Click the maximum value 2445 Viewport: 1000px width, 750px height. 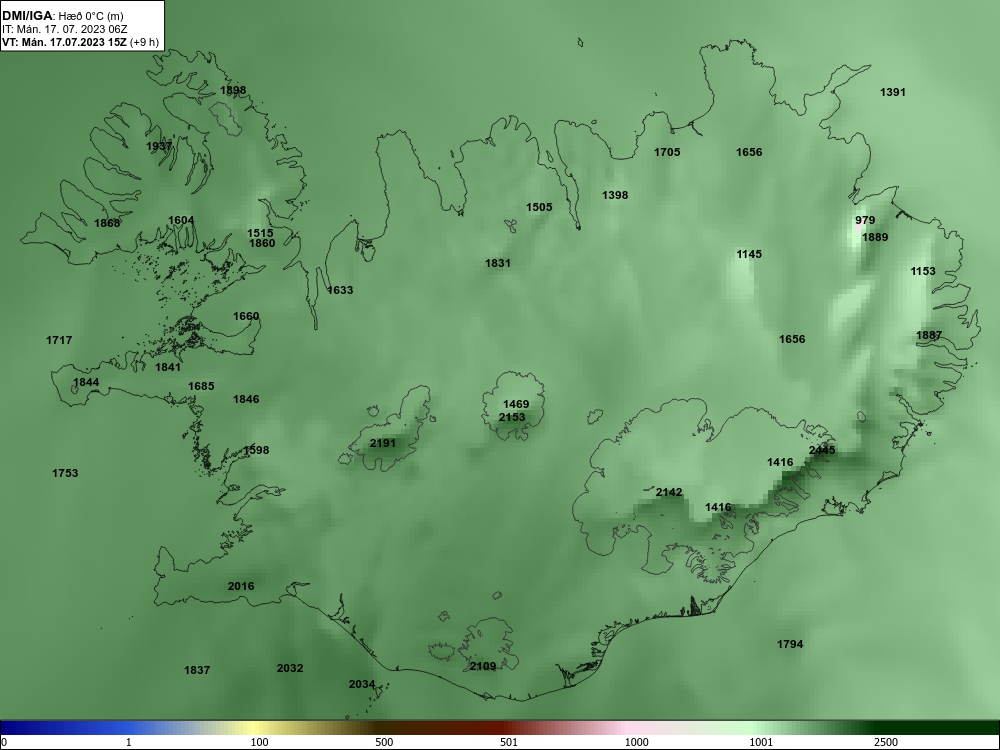tap(822, 450)
